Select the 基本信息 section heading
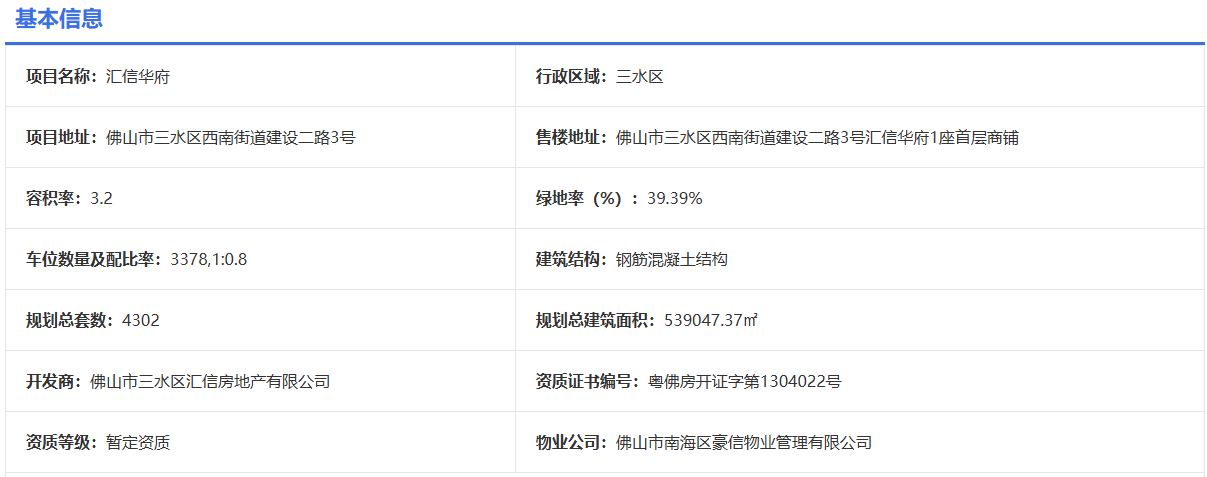The image size is (1207, 477). click(x=59, y=19)
